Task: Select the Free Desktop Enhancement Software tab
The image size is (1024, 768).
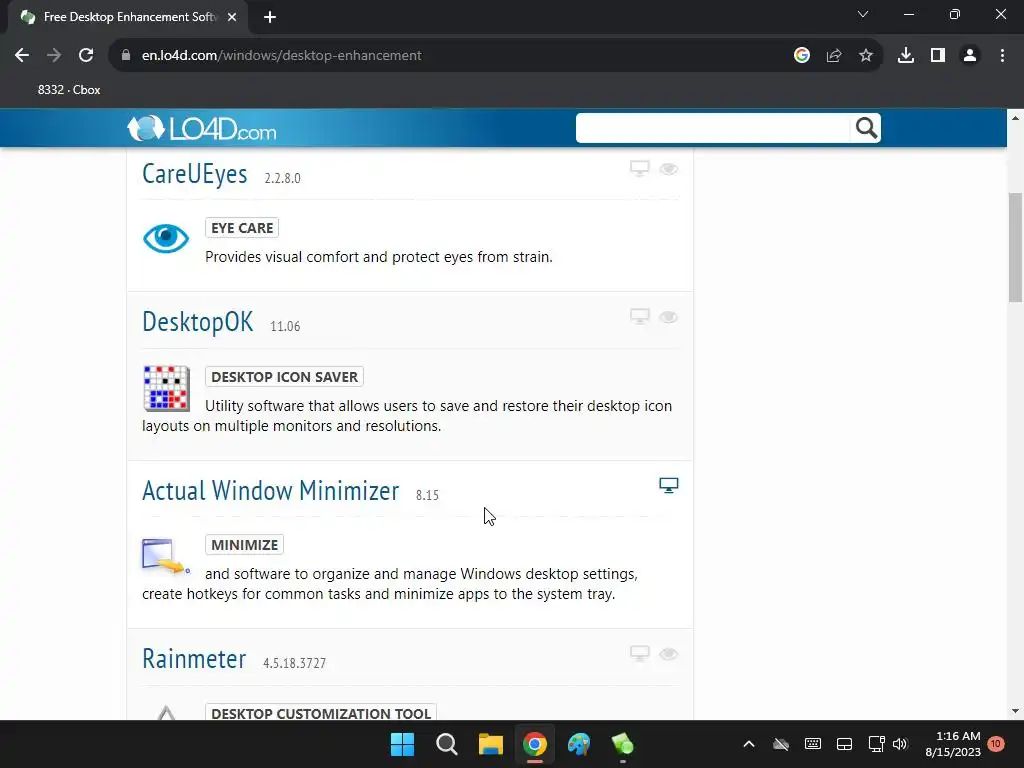Action: point(128,17)
